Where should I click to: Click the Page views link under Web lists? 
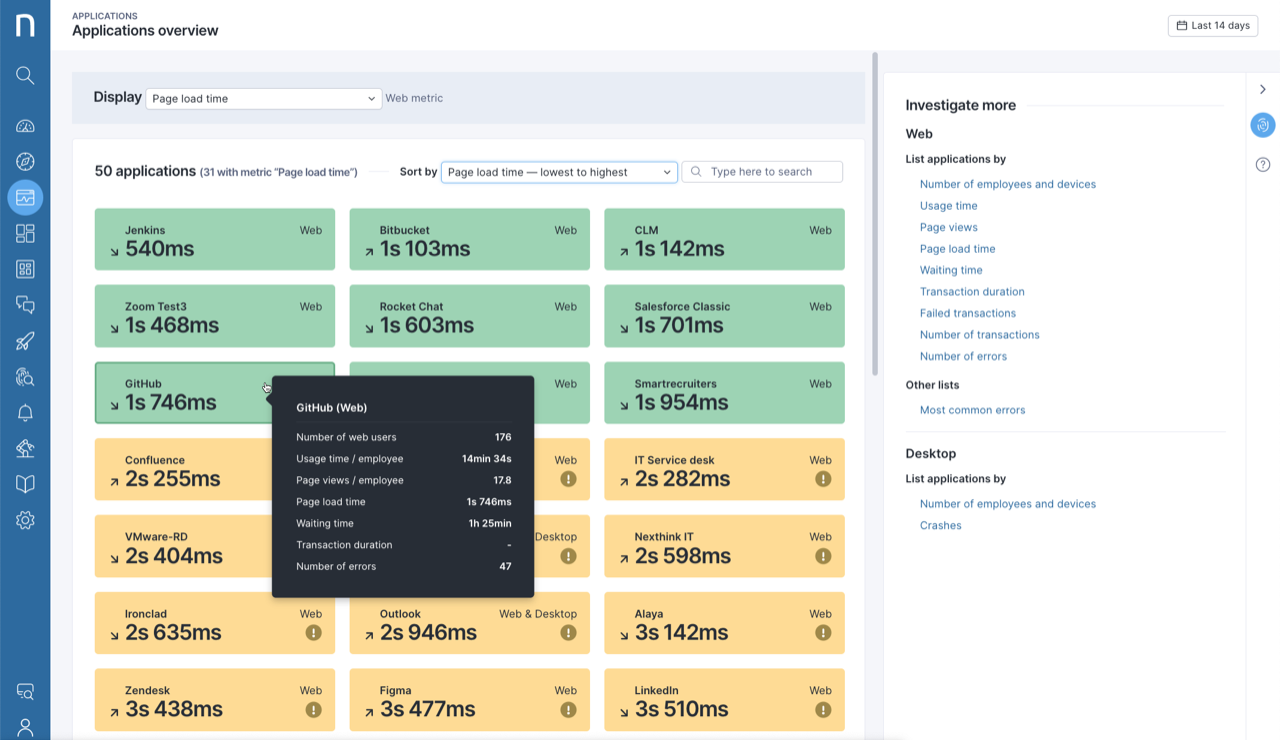948,227
